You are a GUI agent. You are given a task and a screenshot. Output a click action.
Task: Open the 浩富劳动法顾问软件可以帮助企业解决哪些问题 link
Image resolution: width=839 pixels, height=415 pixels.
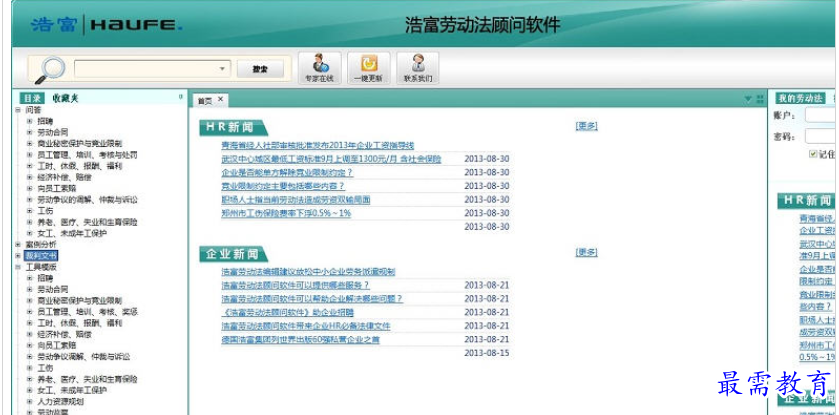point(312,298)
